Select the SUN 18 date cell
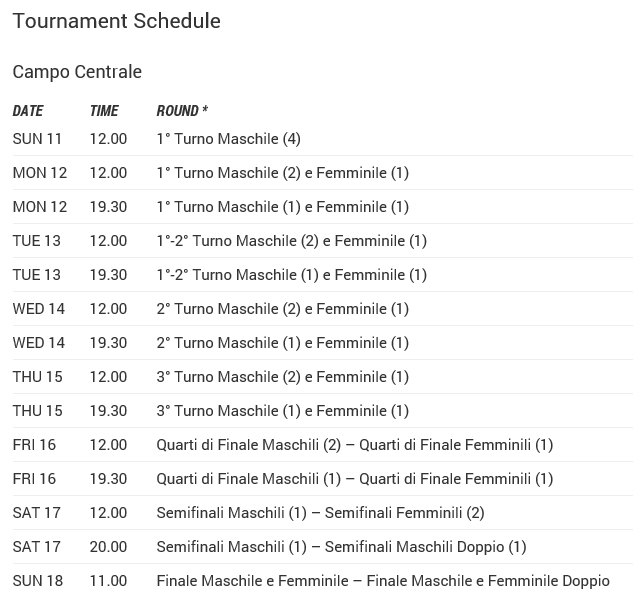The width and height of the screenshot is (633, 601). [37, 581]
